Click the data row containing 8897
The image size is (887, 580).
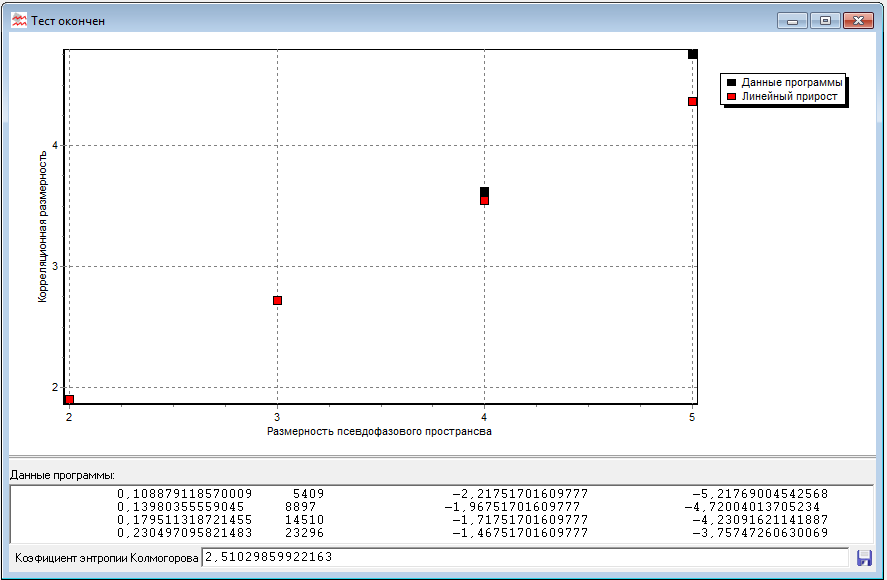(x=440, y=507)
